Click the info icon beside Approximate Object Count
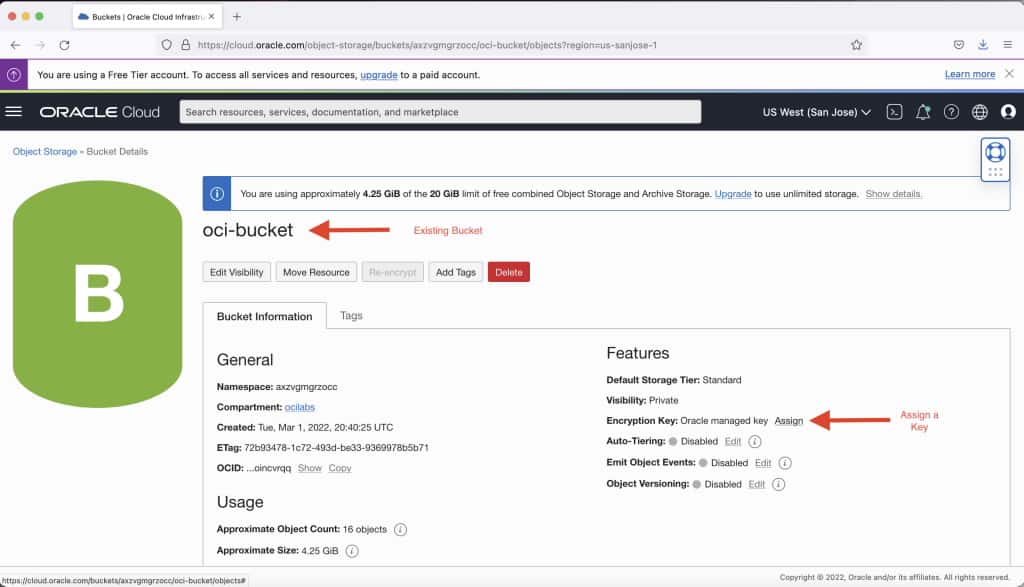The image size is (1024, 587). (x=400, y=529)
